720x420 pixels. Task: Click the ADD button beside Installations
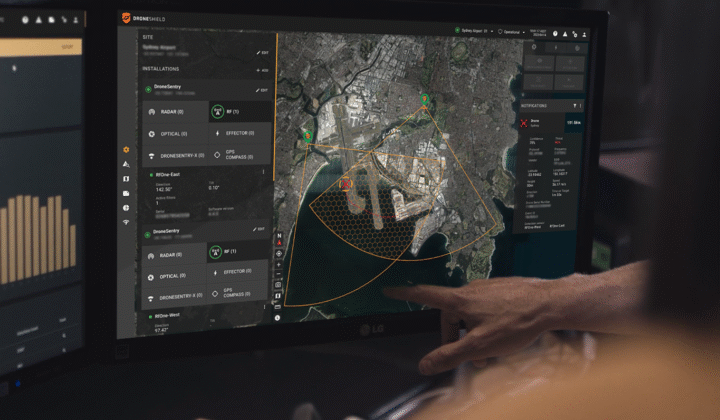(262, 70)
